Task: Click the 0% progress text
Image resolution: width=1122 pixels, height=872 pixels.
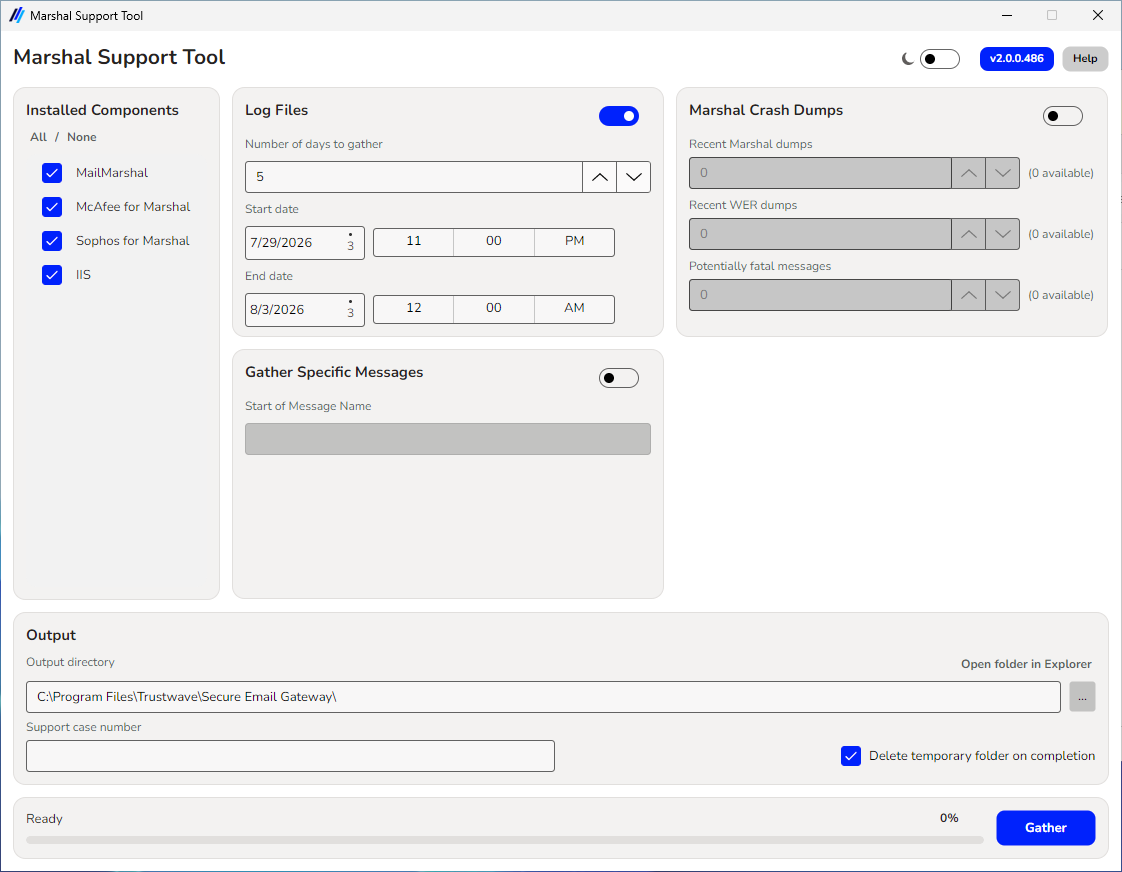Action: [949, 818]
